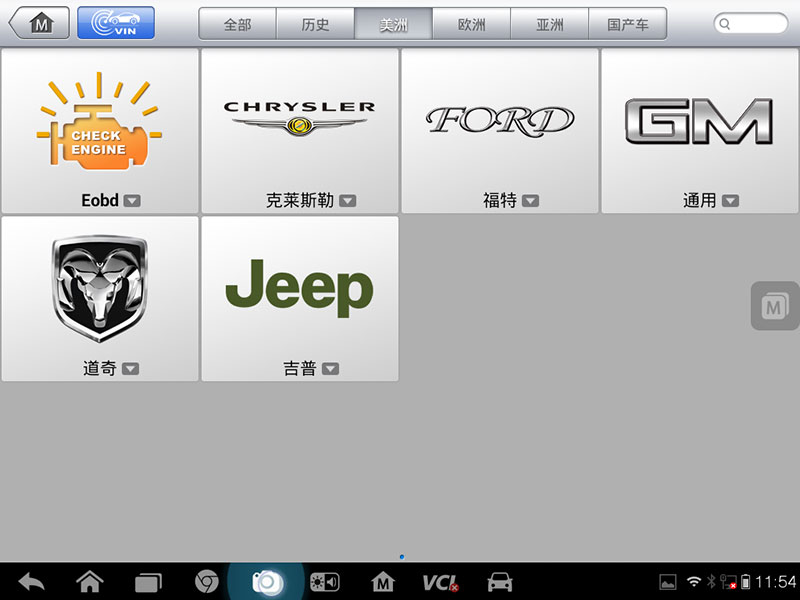Click the 克莱斯勒 label

point(300,200)
